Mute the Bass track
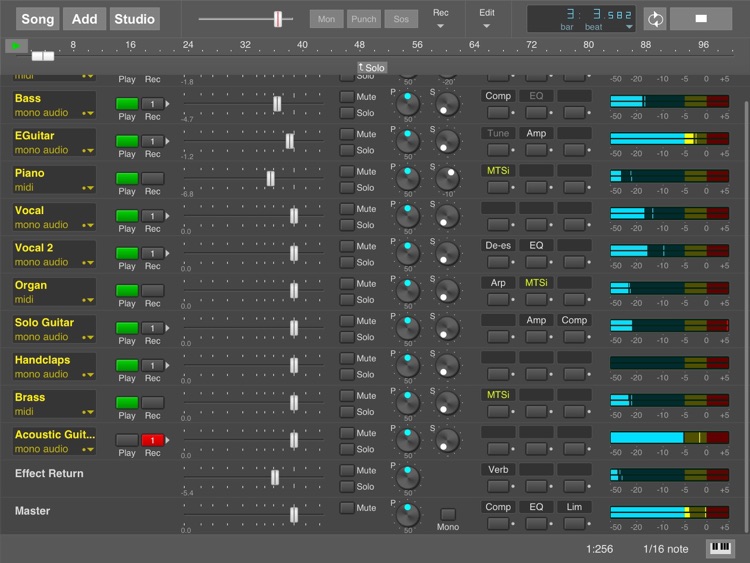 (x=347, y=97)
